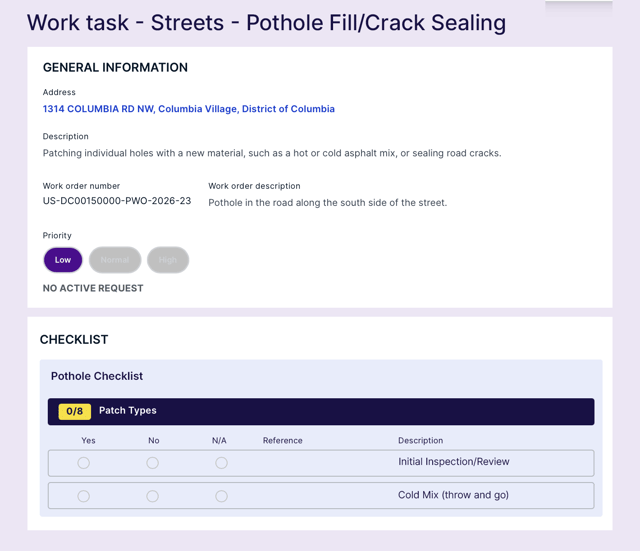Screen dimensions: 640x551
Task: Open the 1314 Columbia Rd NW address link
Action: (188, 109)
